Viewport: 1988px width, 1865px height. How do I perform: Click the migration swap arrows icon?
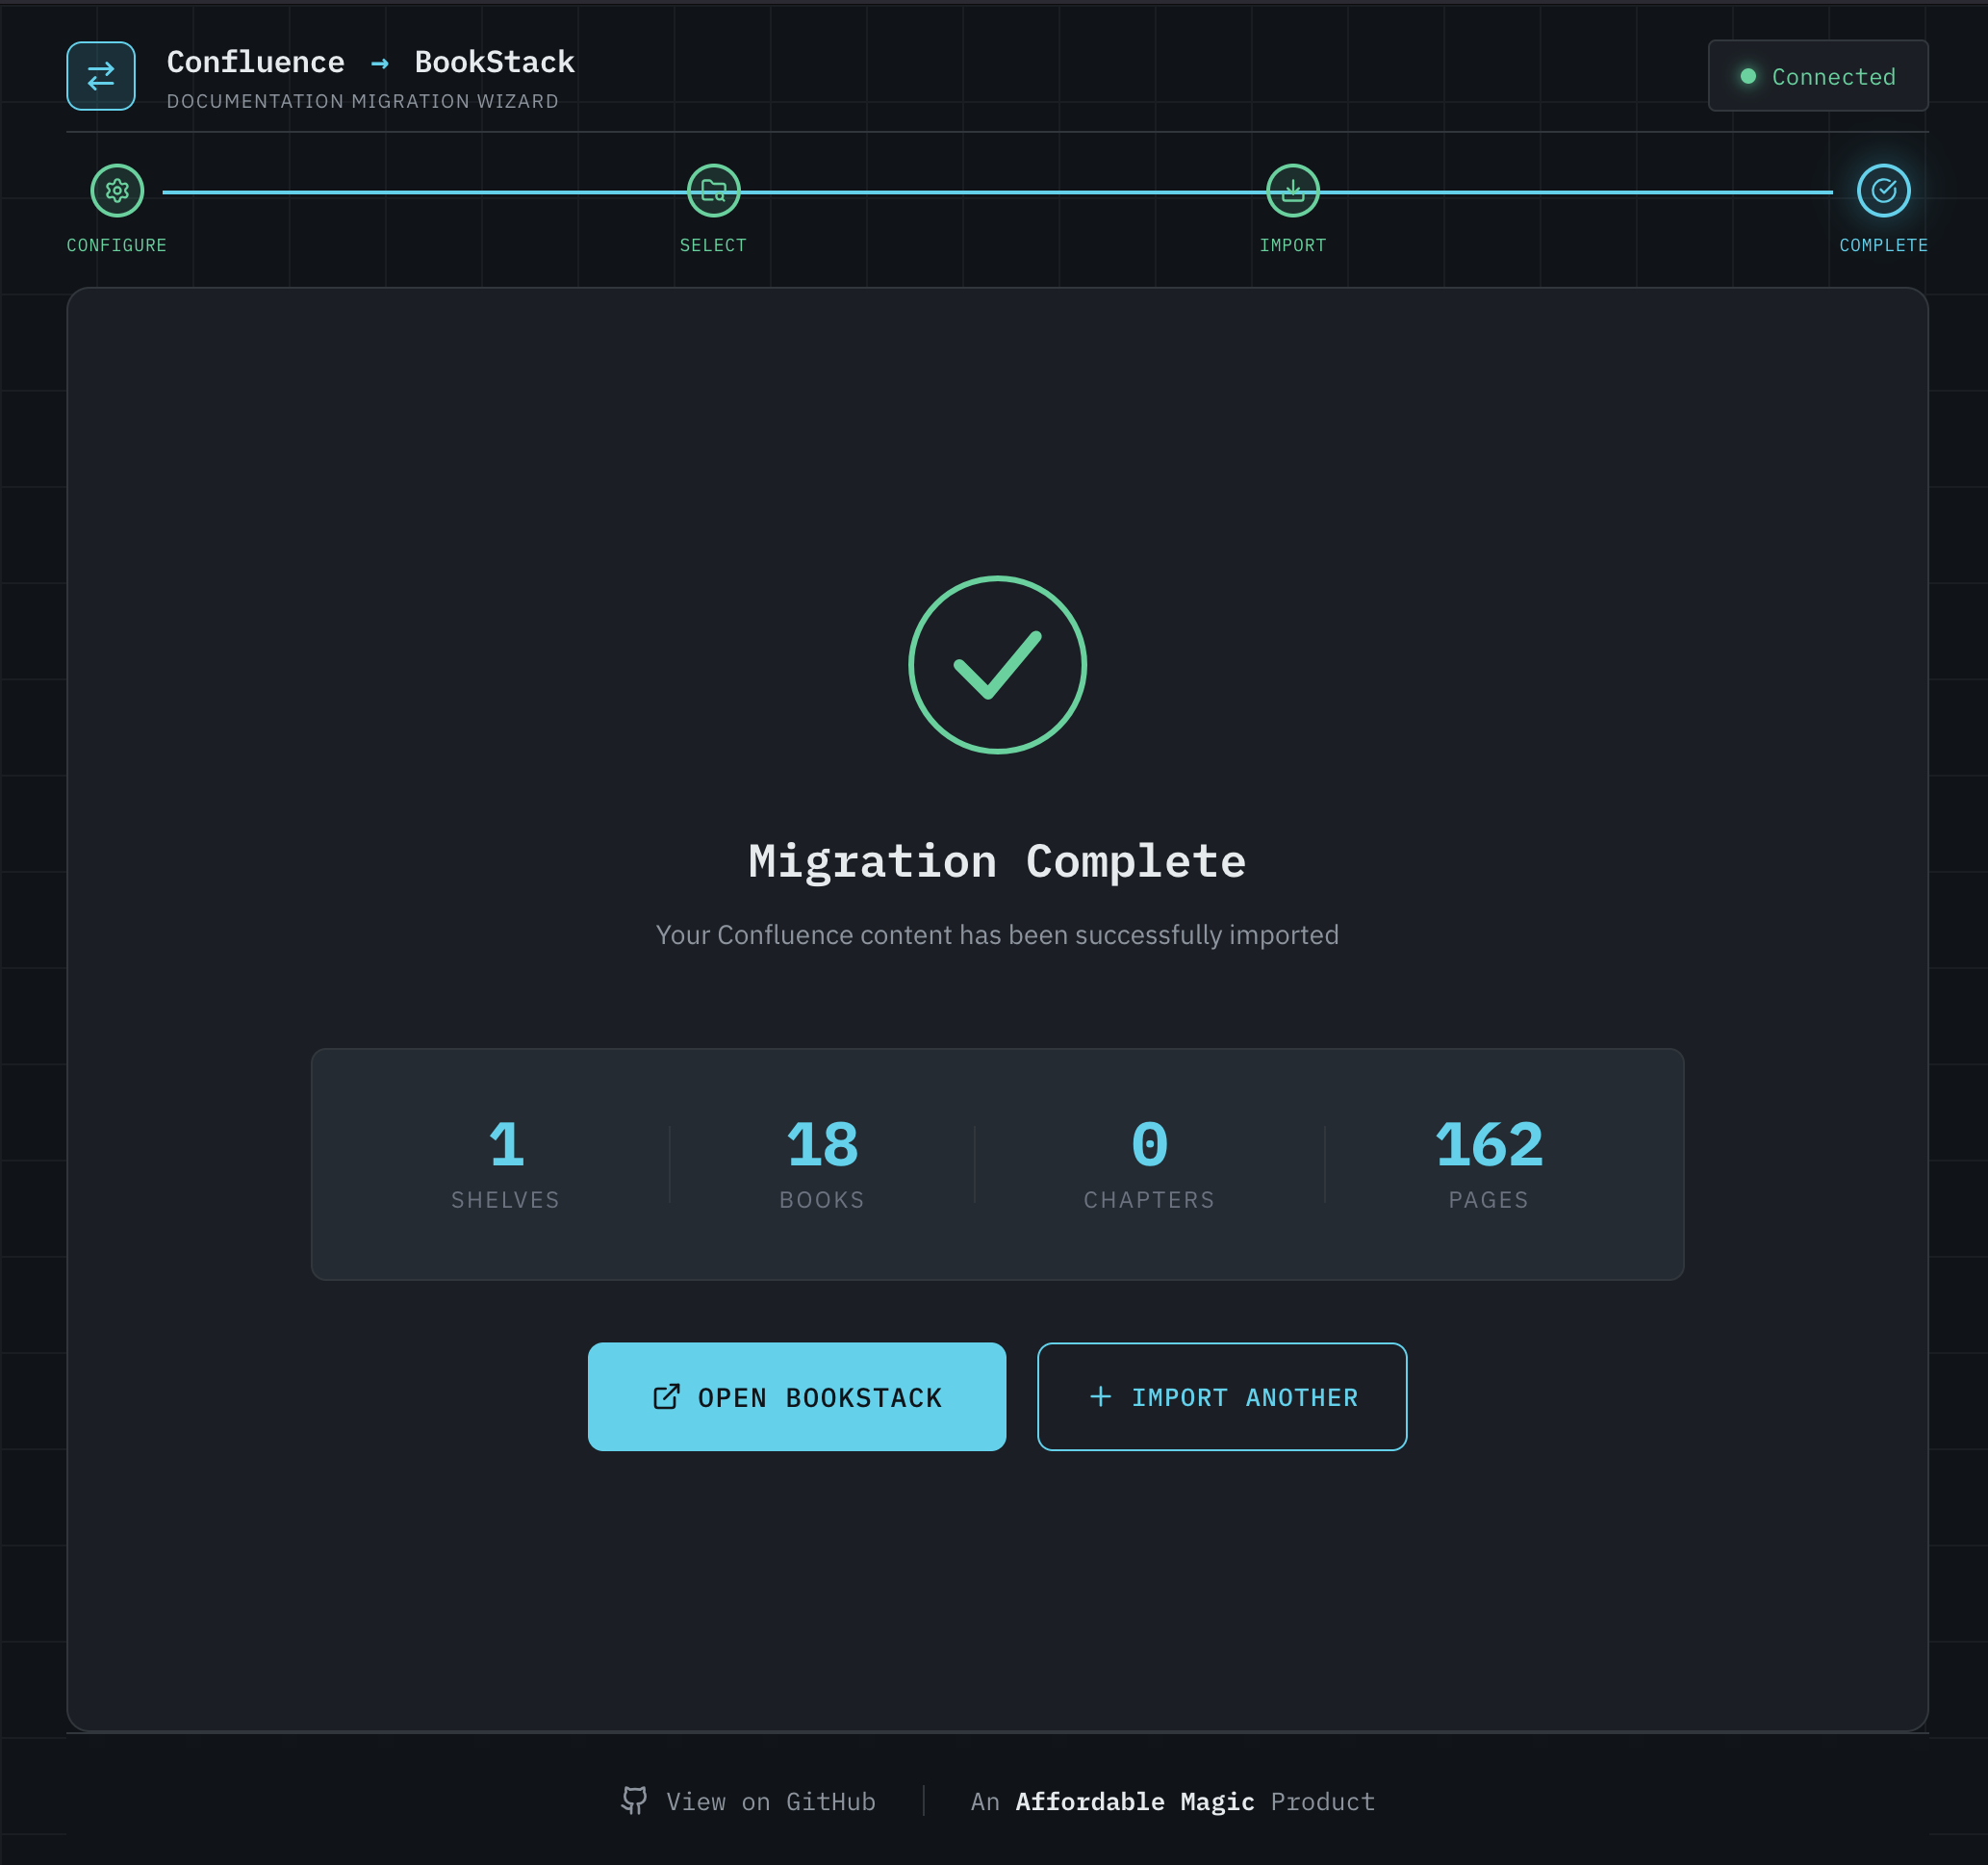click(101, 75)
